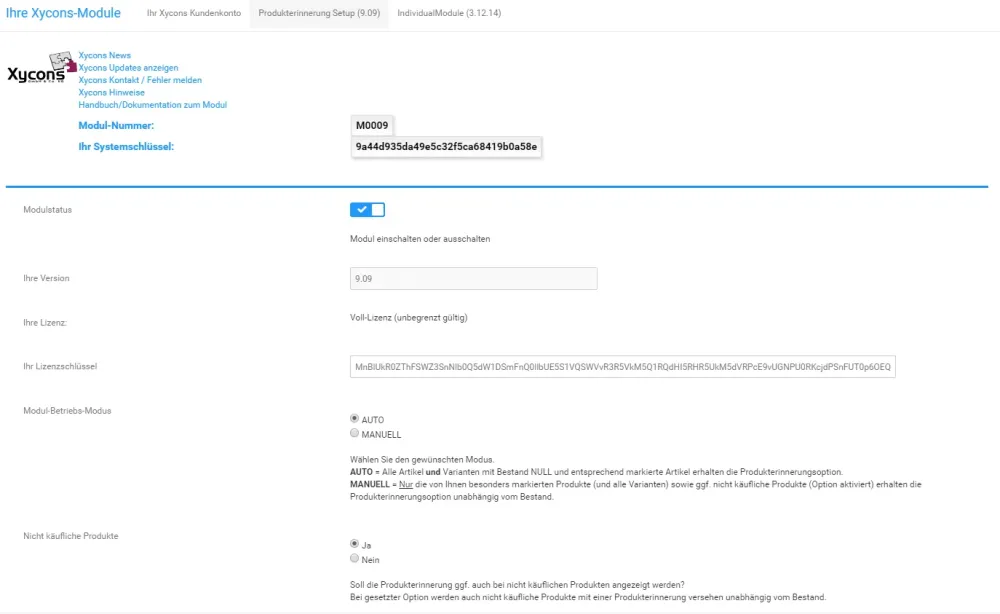Open the Xycons Hinweise link
1000x614 pixels.
112,92
